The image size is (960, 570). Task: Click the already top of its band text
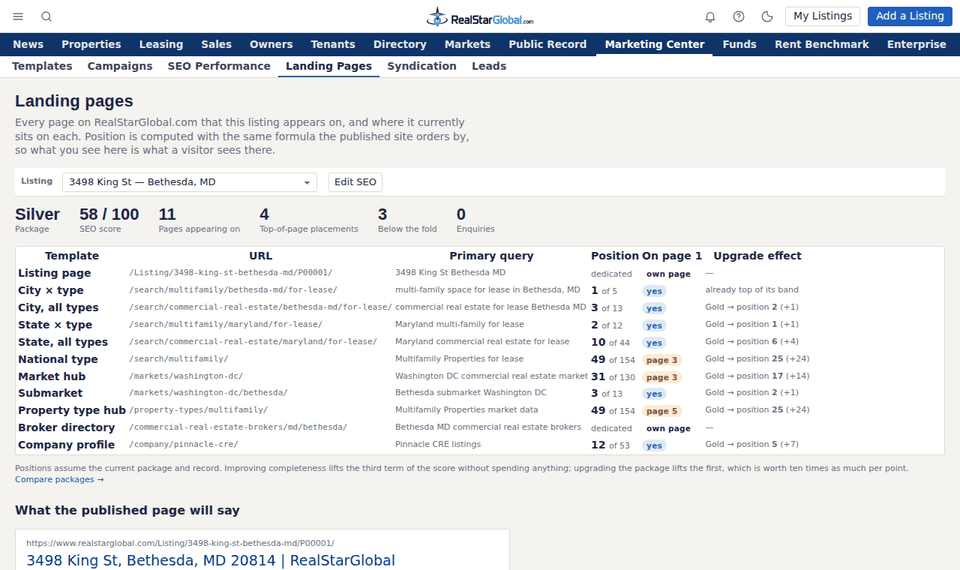click(751, 290)
